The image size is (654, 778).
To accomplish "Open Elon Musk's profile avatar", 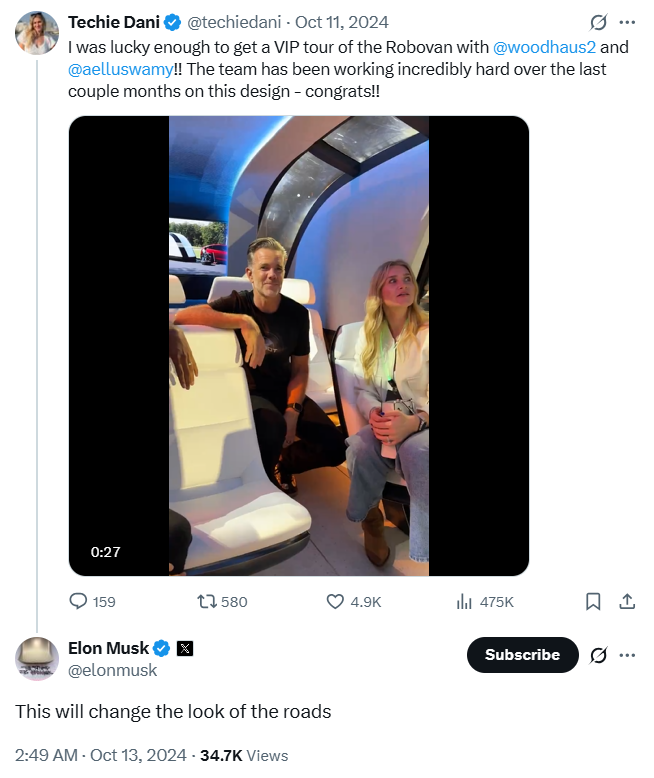I will point(36,659).
